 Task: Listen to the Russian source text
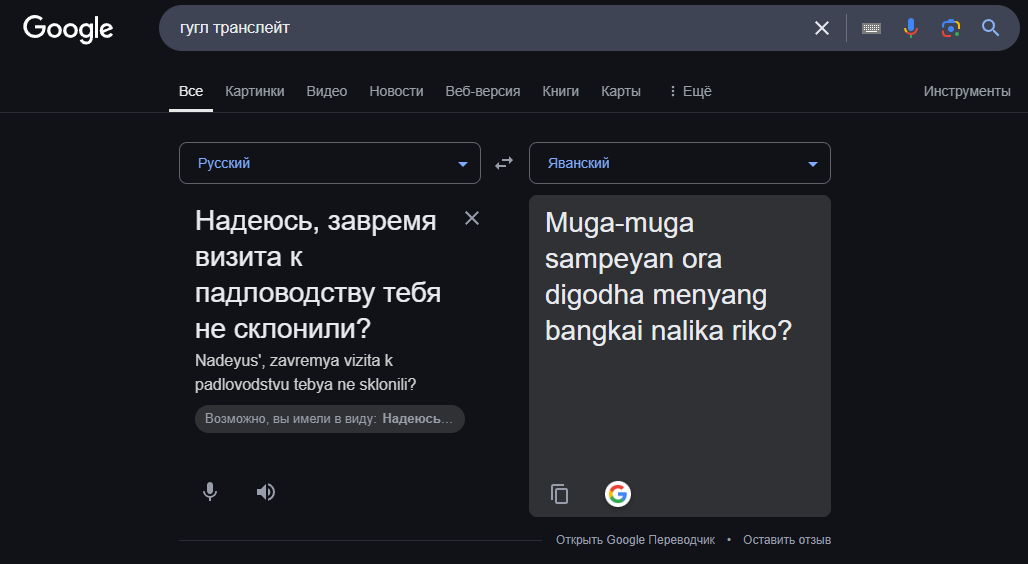tap(266, 492)
